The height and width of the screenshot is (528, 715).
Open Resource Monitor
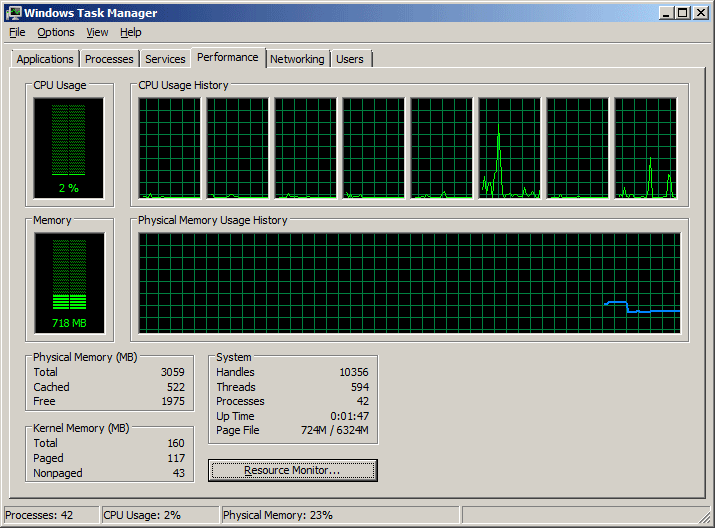292,470
